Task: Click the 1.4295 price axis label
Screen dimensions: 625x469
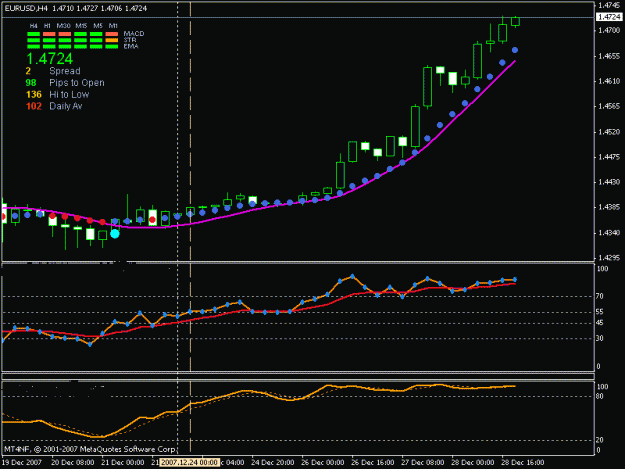Action: (x=609, y=258)
